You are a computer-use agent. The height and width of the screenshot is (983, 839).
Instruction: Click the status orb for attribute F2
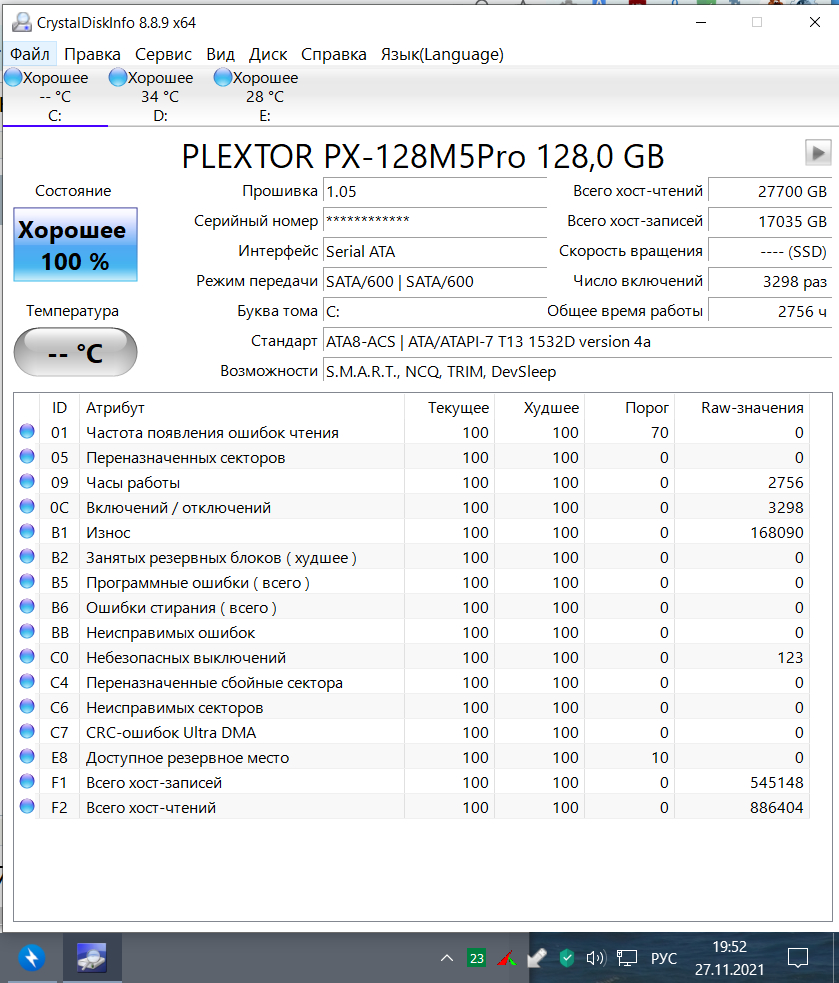pos(27,806)
